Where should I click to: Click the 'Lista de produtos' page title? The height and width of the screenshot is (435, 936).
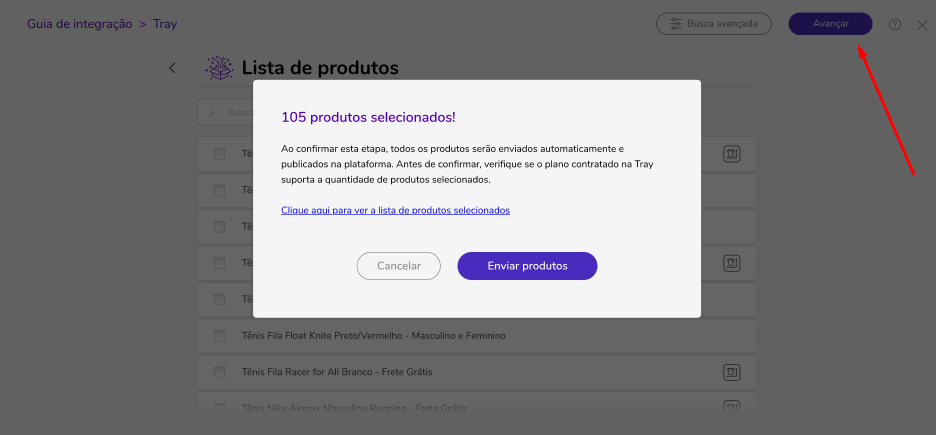click(x=320, y=68)
